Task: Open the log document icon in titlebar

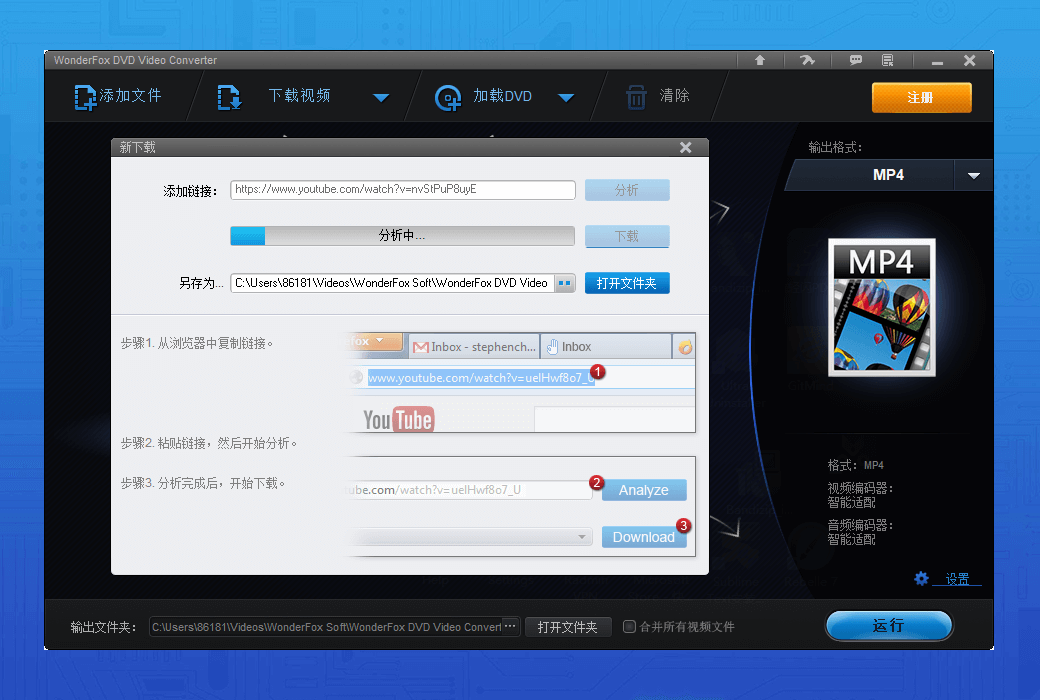Action: tap(886, 60)
